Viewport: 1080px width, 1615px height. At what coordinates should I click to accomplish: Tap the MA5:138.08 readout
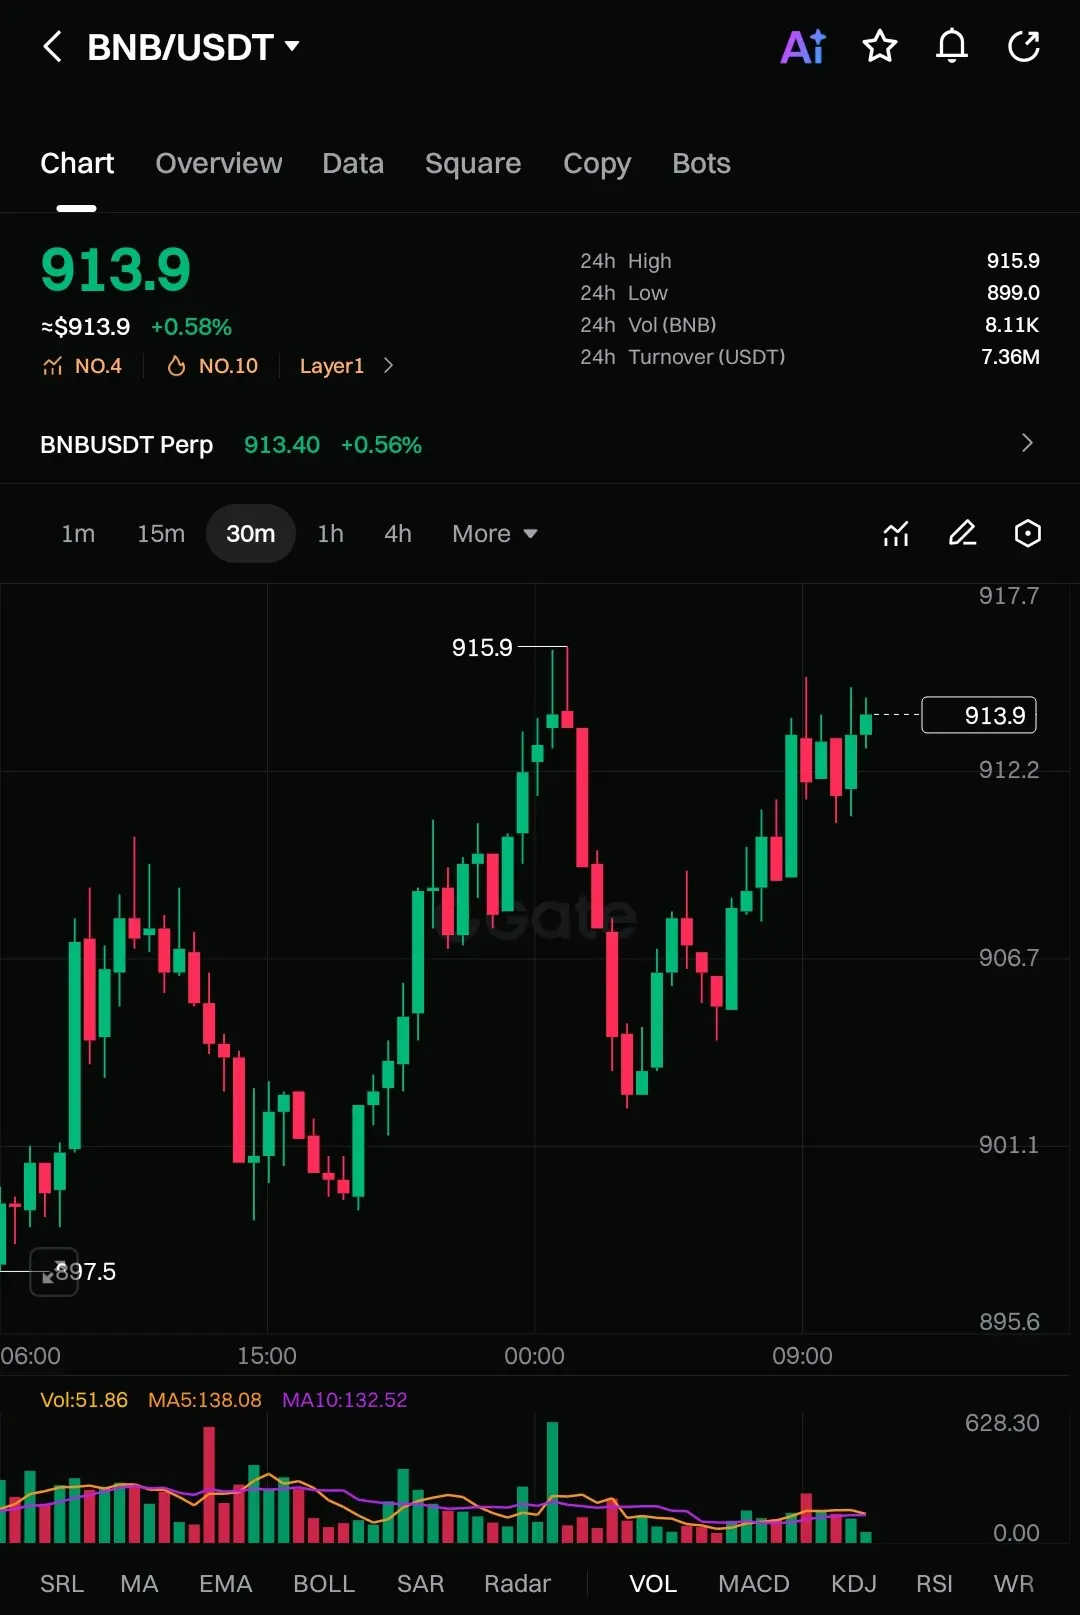pos(204,1400)
